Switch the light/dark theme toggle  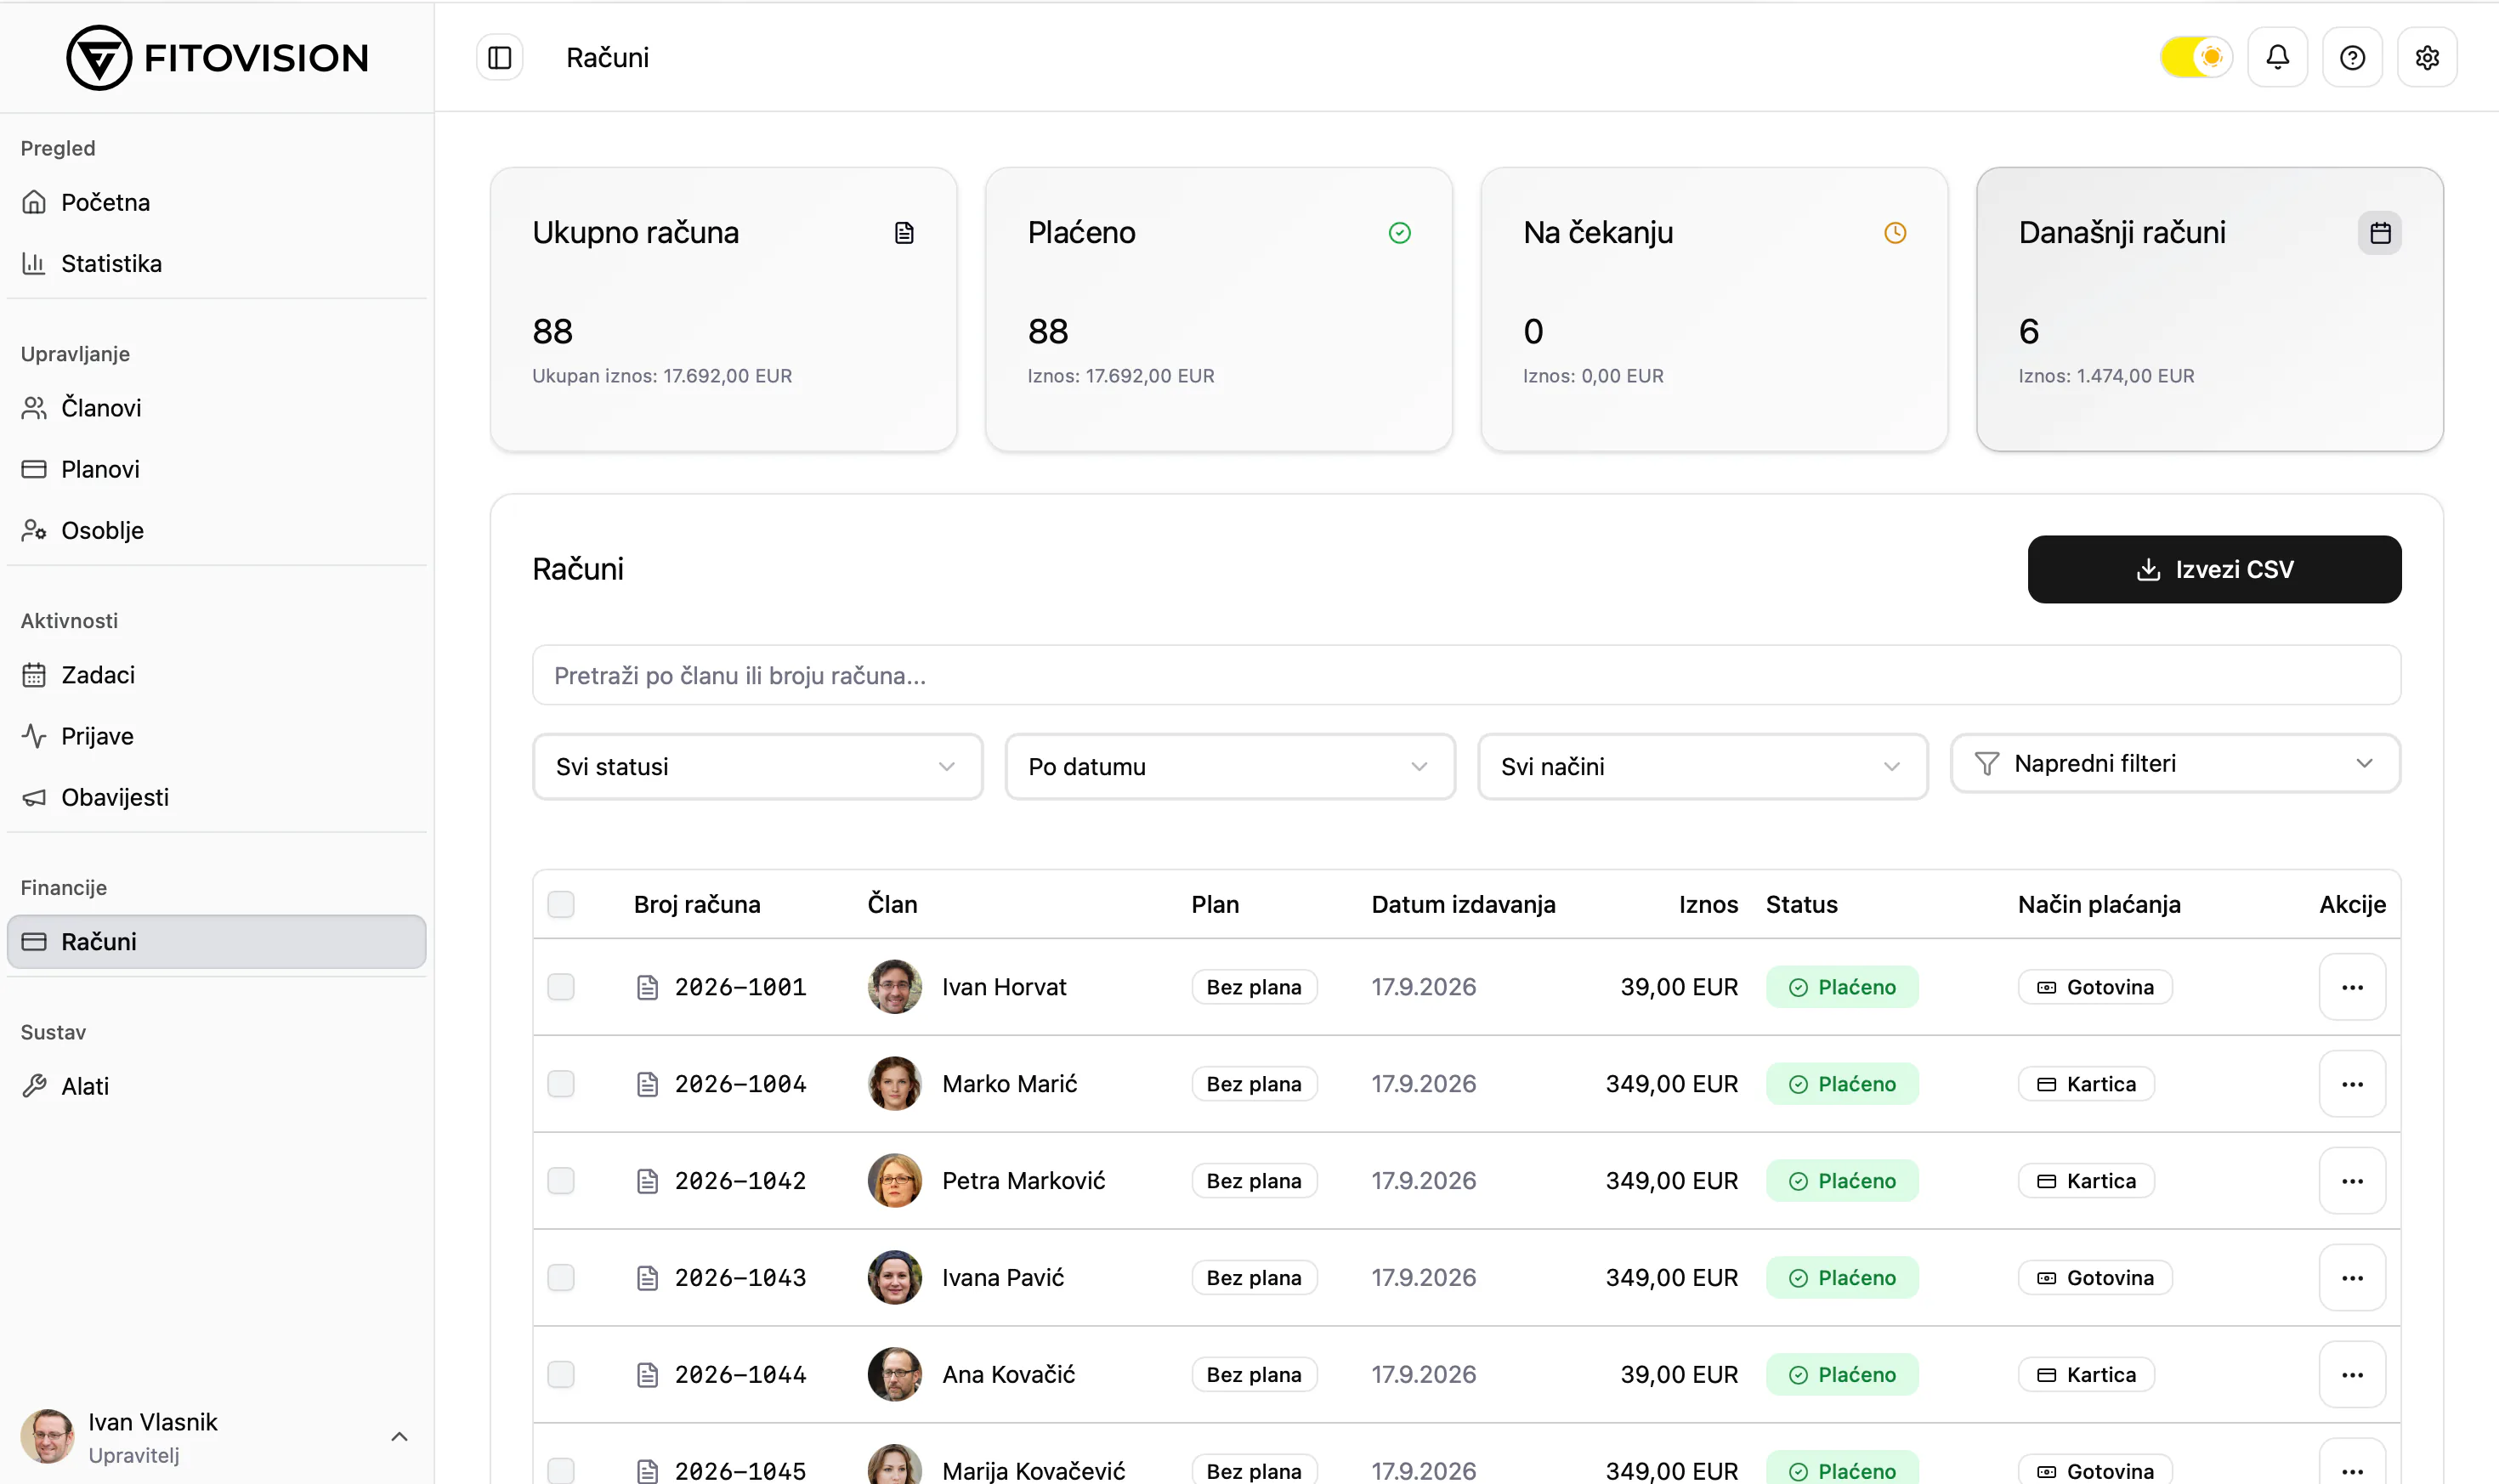point(2196,57)
